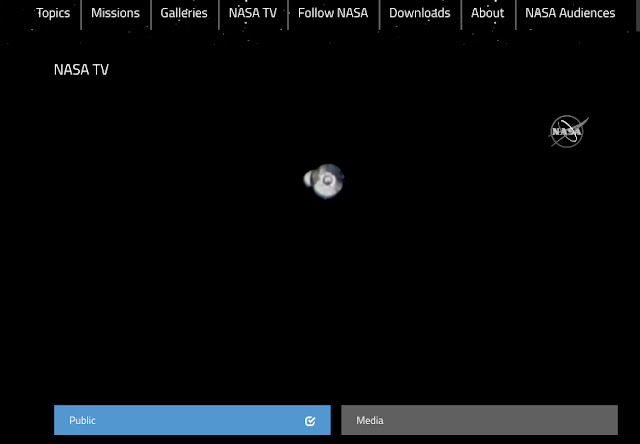640x444 pixels.
Task: Switch to the Media channel tab
Action: tap(480, 420)
